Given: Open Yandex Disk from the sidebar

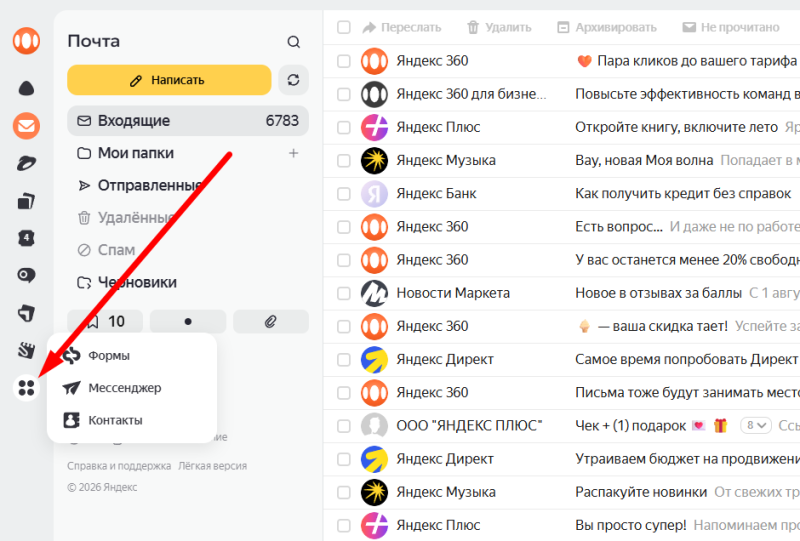Looking at the screenshot, I should click(27, 163).
